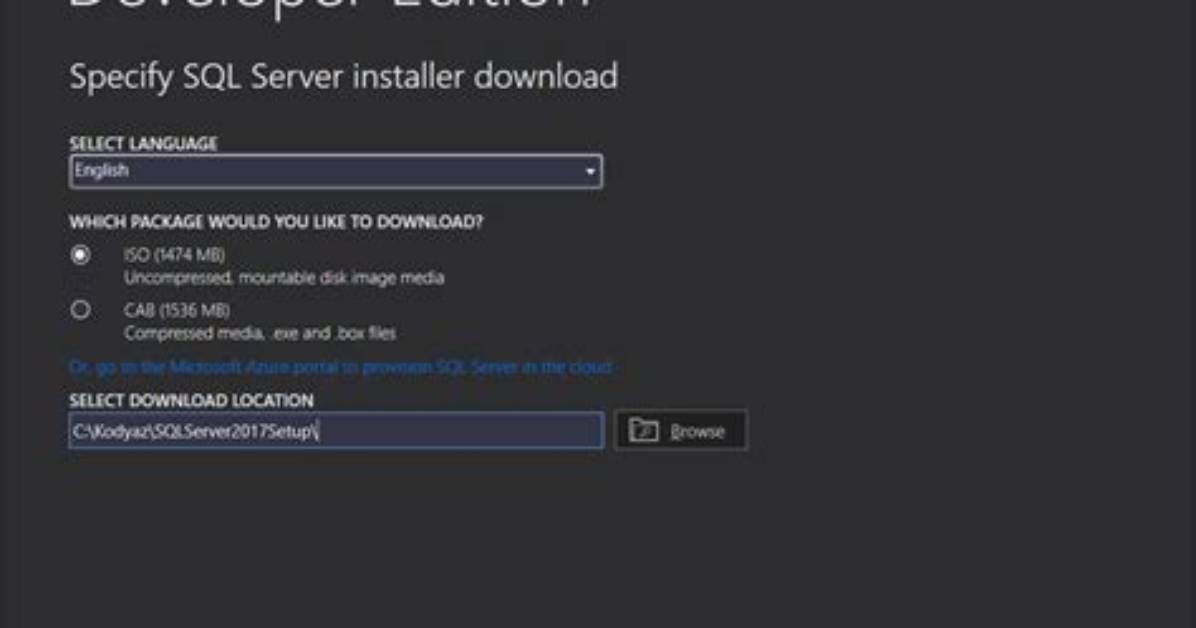
Task: Select the CAB (1536 MB) package option
Action: tap(80, 310)
